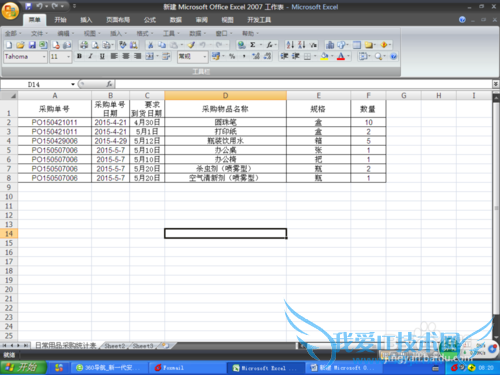
Task: Run spelling check icon
Action: (123, 45)
